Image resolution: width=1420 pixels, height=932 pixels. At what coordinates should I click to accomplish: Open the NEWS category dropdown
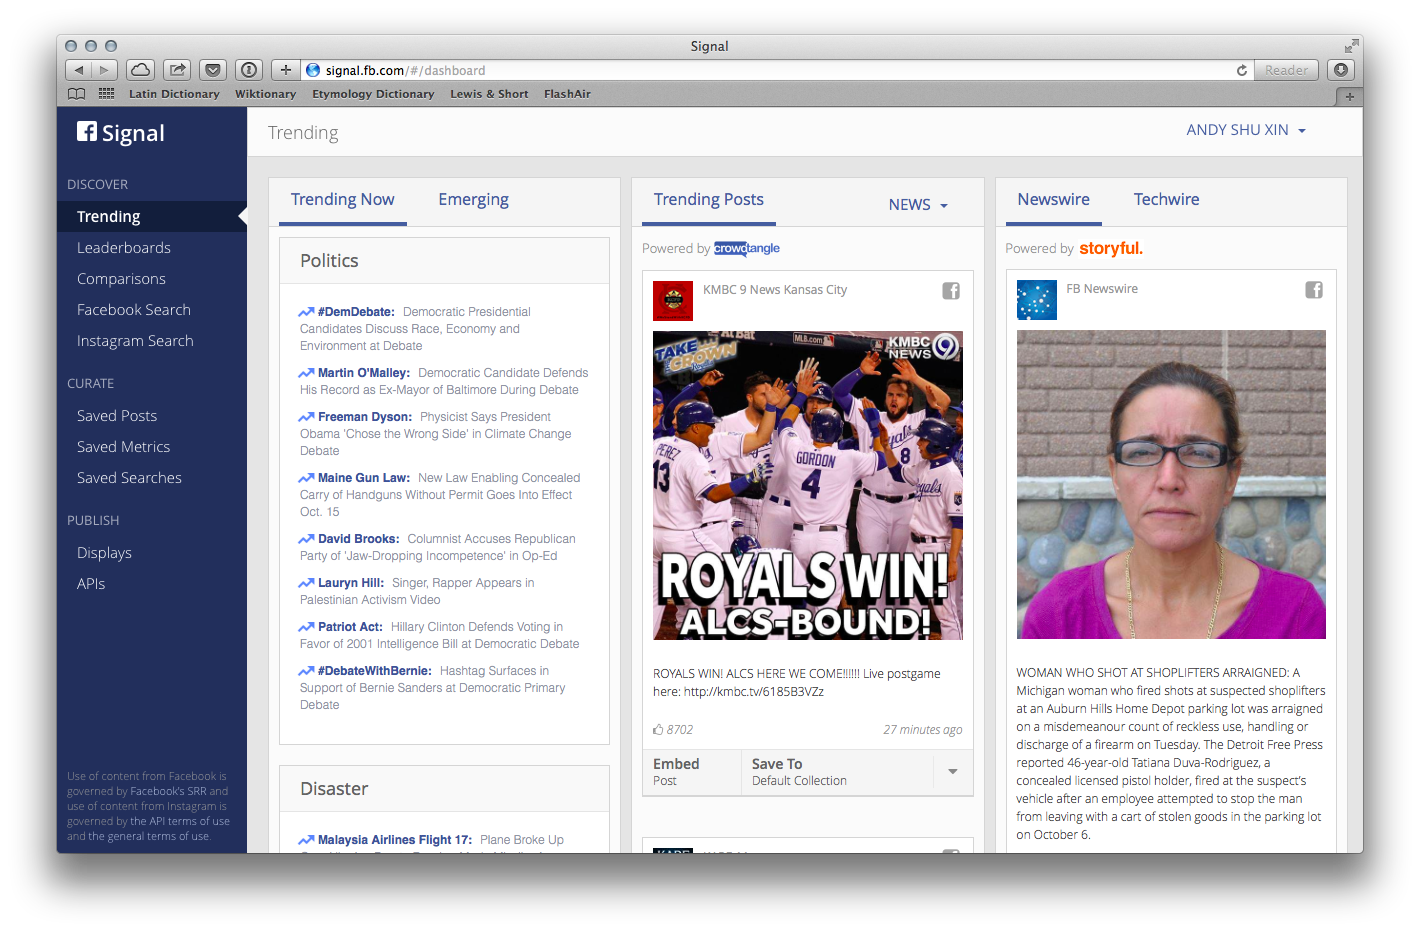coord(918,205)
